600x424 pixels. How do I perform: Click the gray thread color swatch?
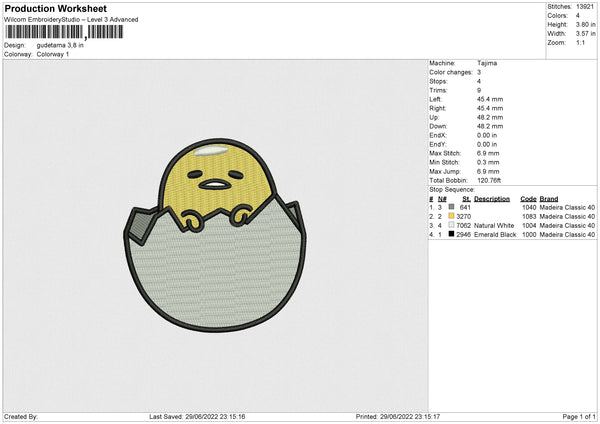pyautogui.click(x=452, y=207)
